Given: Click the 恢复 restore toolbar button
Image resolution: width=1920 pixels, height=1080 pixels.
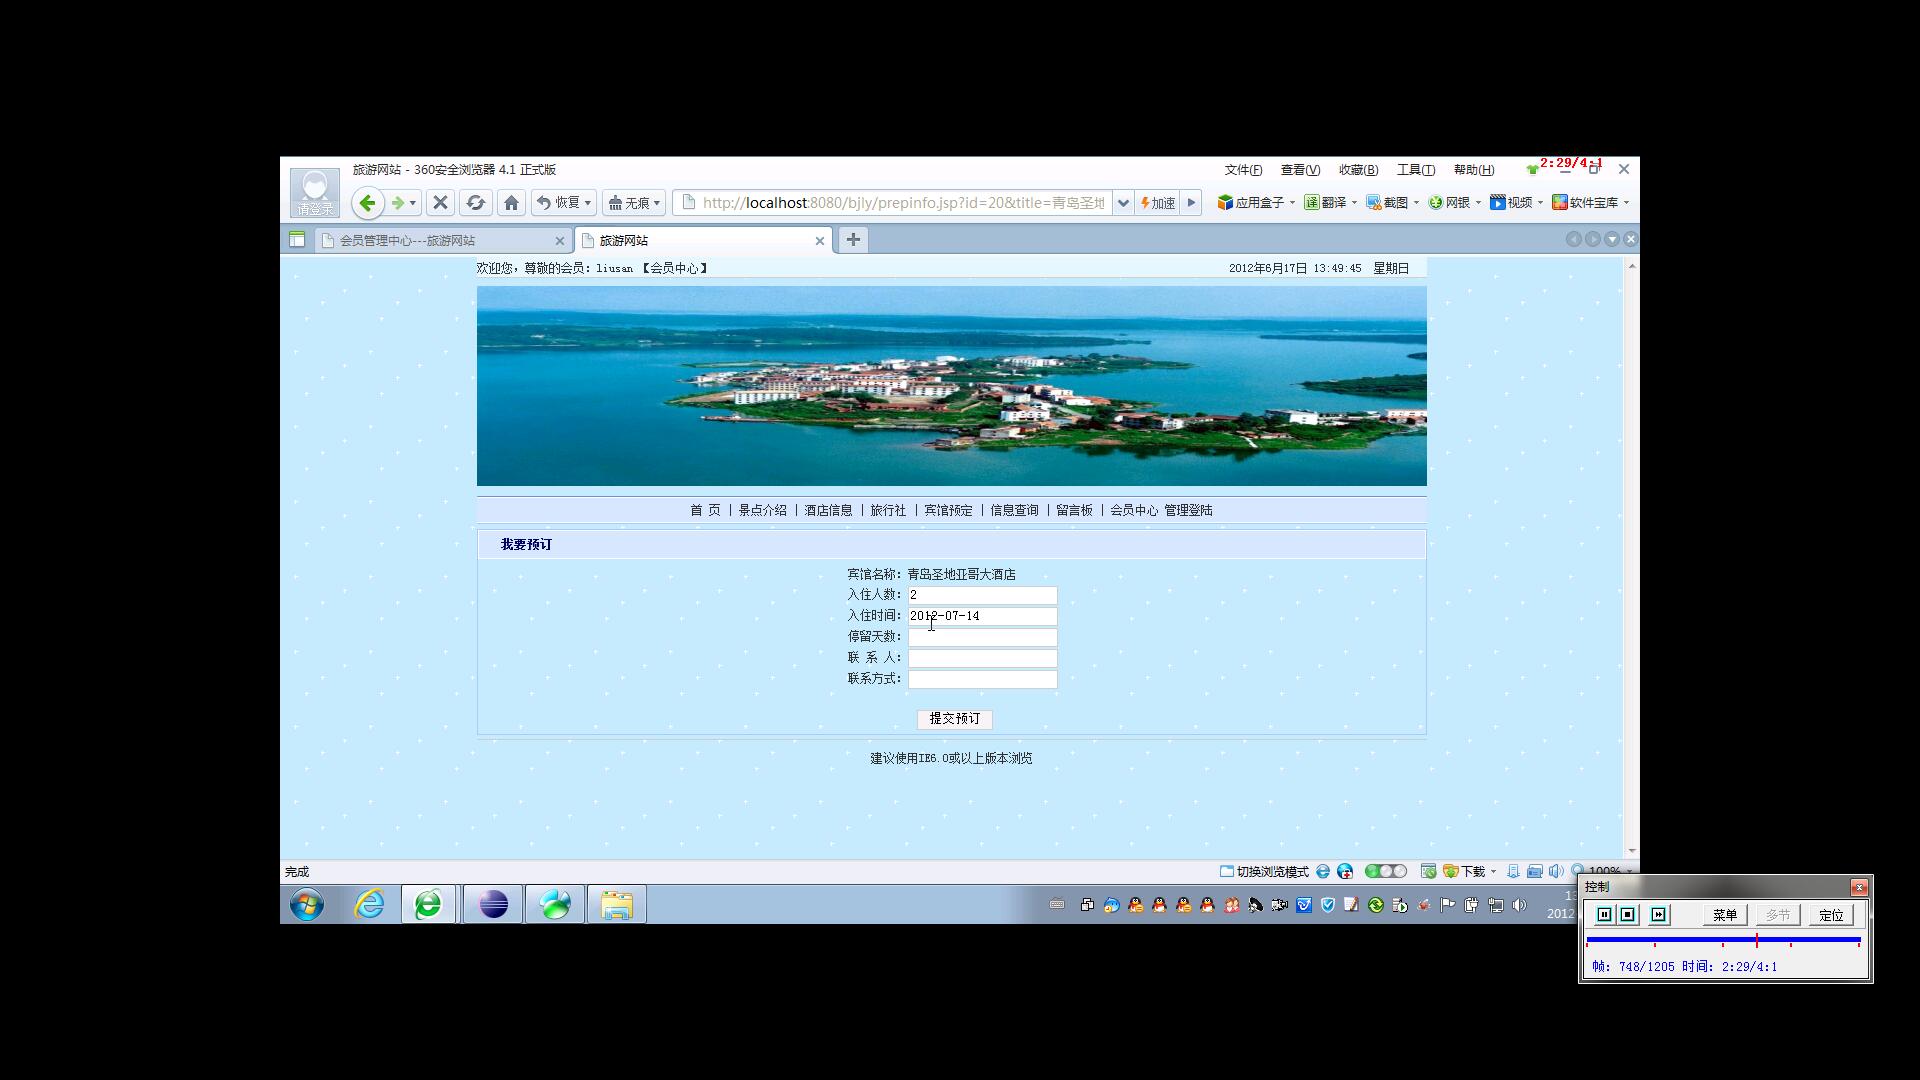Looking at the screenshot, I should [x=558, y=203].
